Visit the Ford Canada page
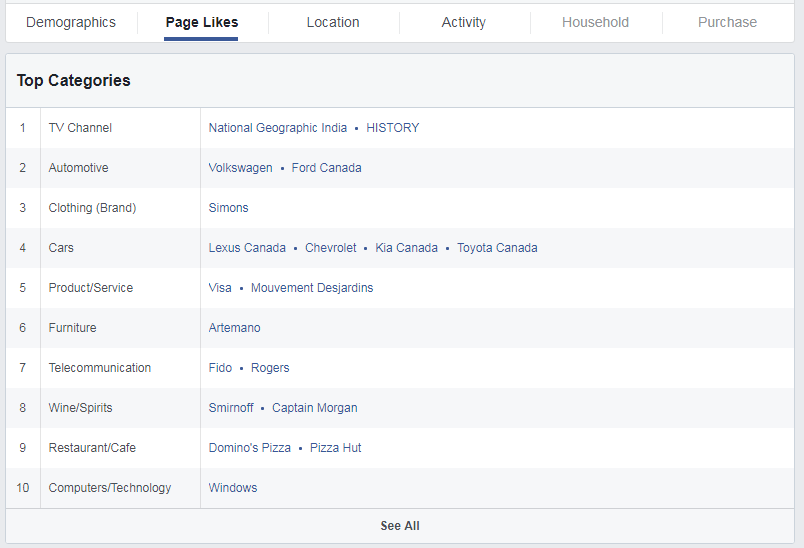The width and height of the screenshot is (804, 548). pyautogui.click(x=326, y=168)
